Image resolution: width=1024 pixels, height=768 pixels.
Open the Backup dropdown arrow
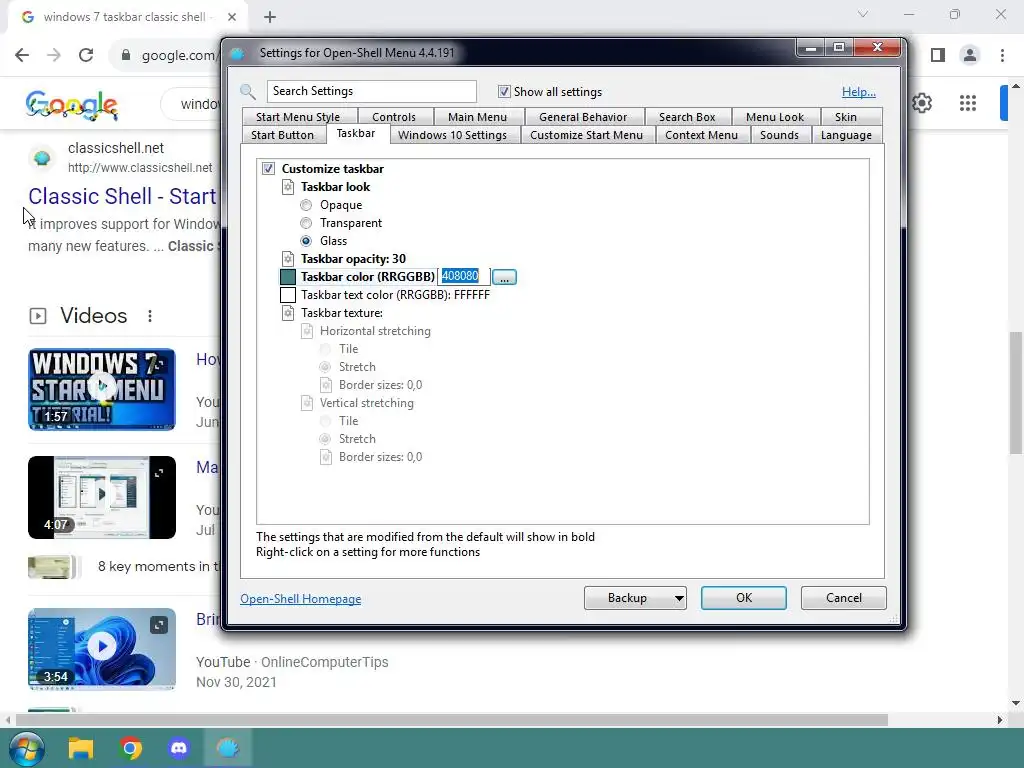679,598
